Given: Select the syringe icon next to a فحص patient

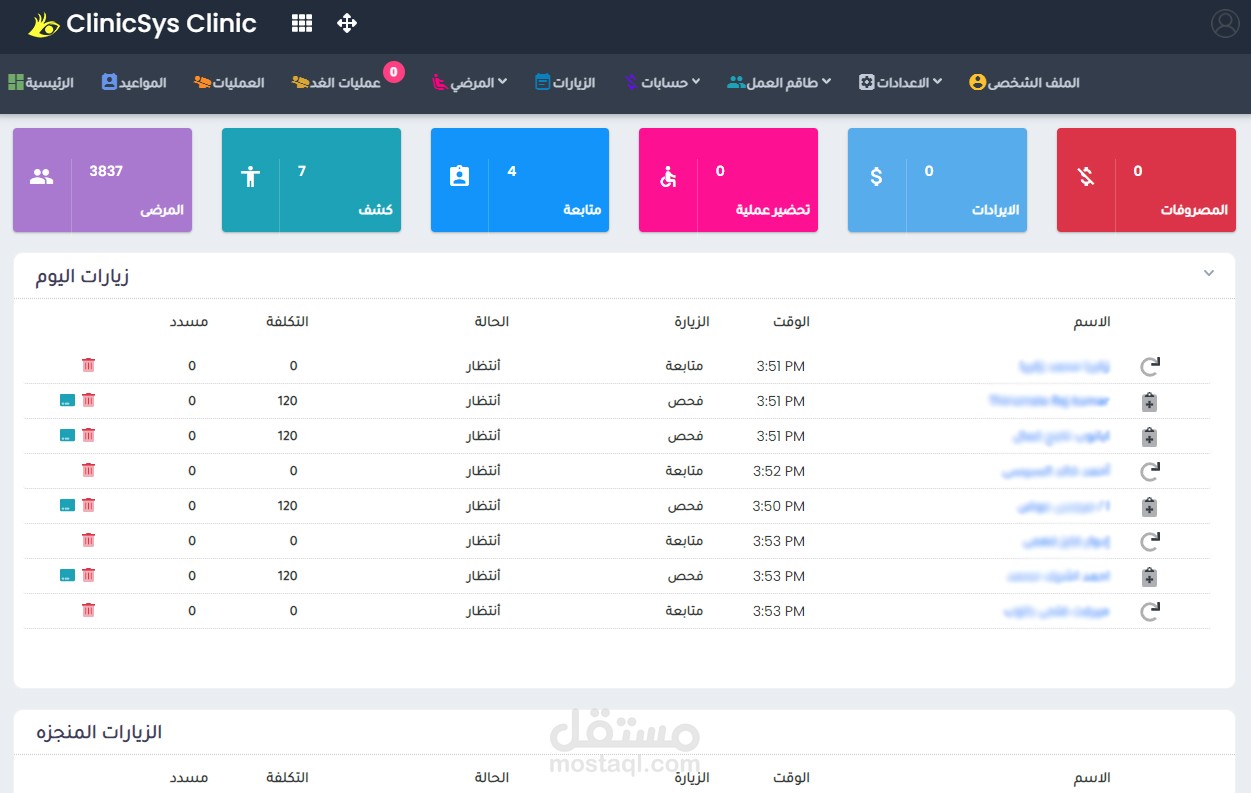Looking at the screenshot, I should click(x=1149, y=401).
